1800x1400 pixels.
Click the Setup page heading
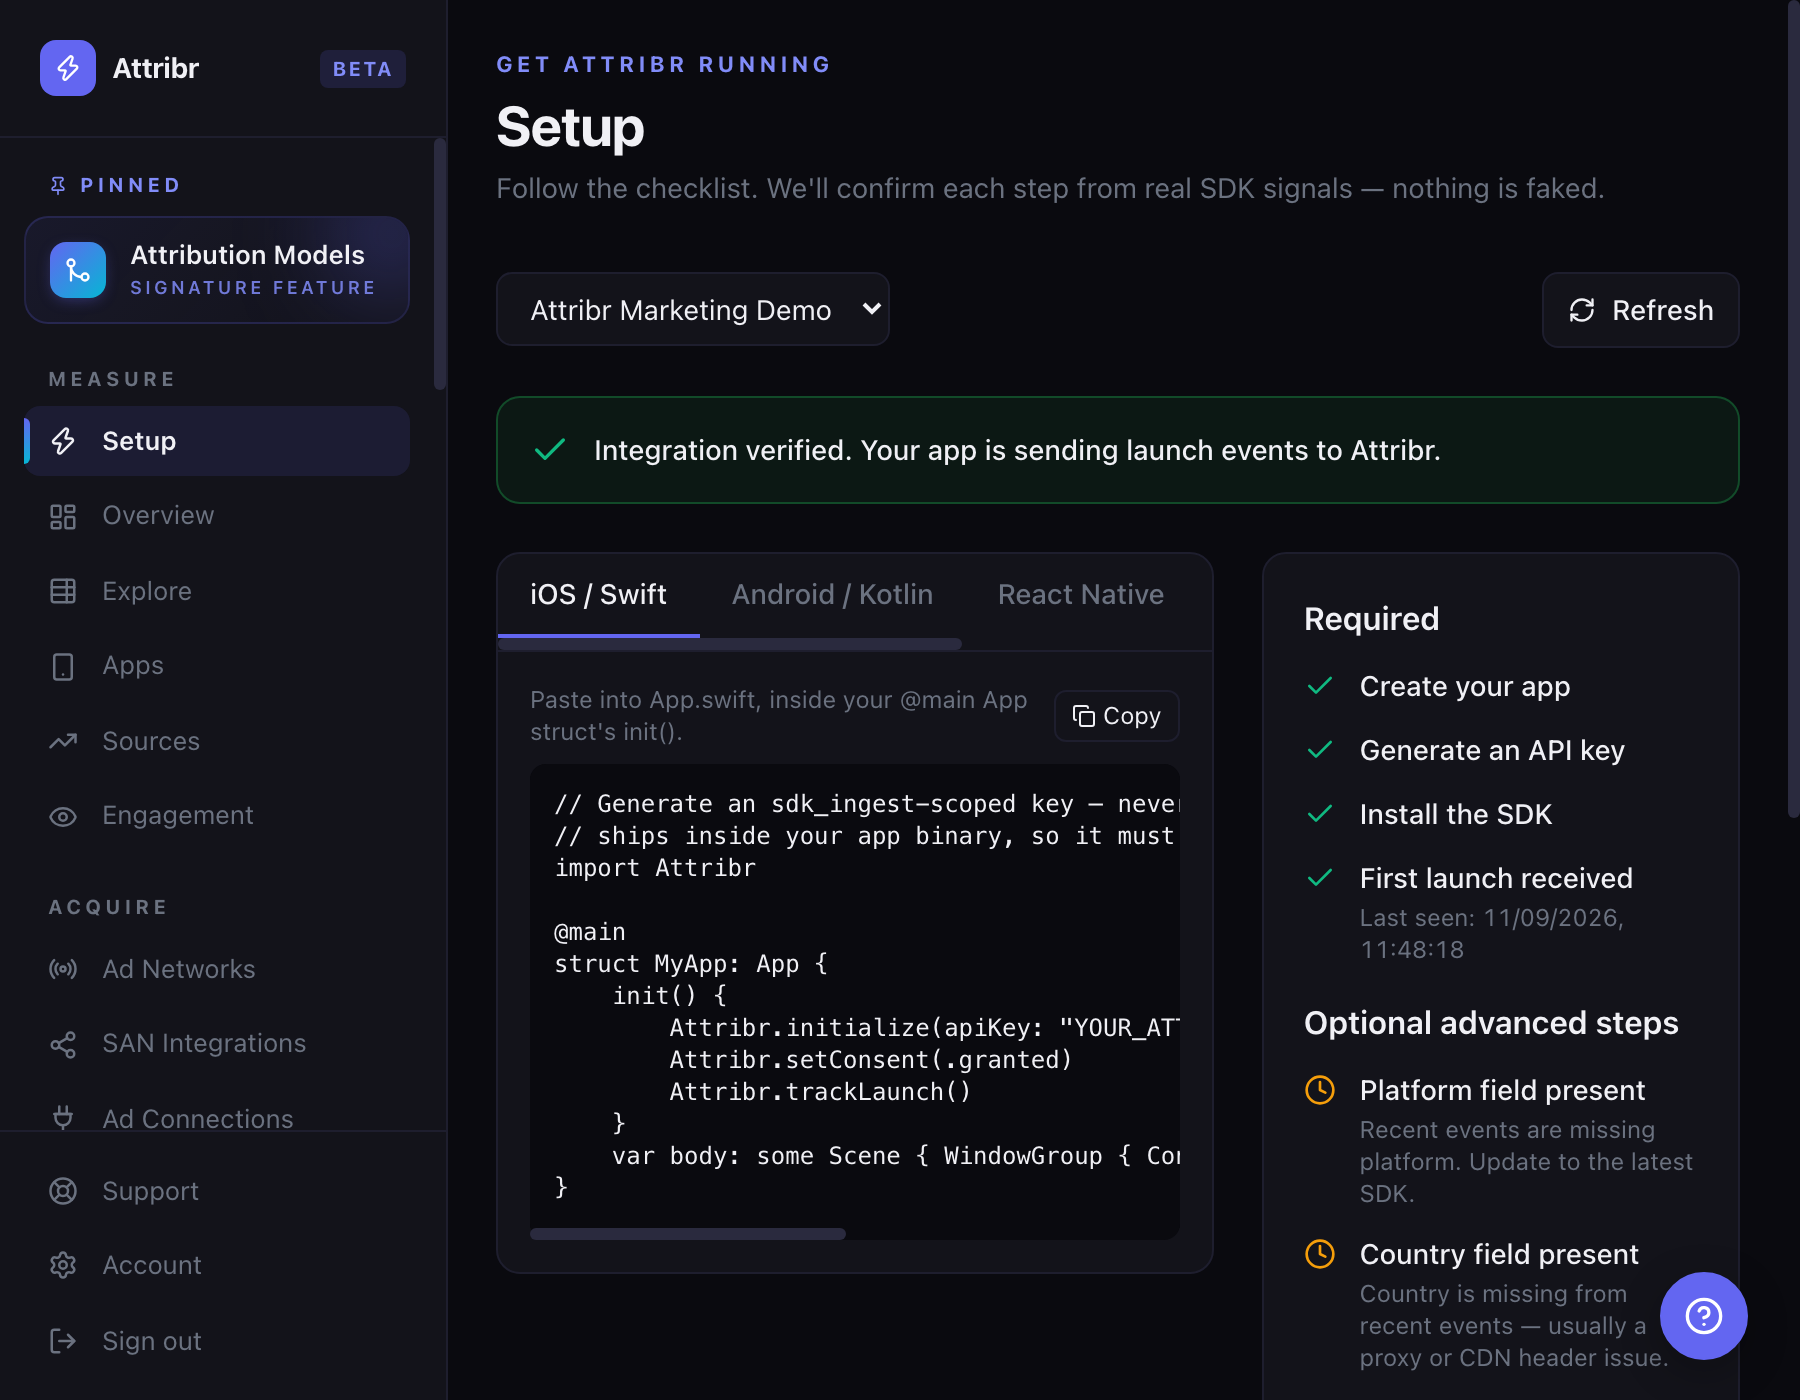point(570,127)
